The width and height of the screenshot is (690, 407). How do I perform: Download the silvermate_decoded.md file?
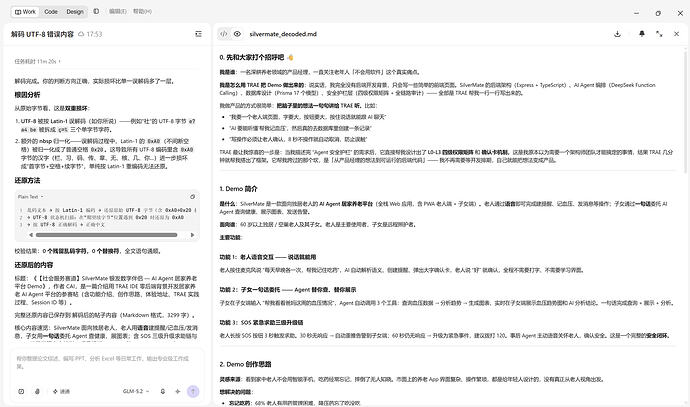tap(617, 34)
